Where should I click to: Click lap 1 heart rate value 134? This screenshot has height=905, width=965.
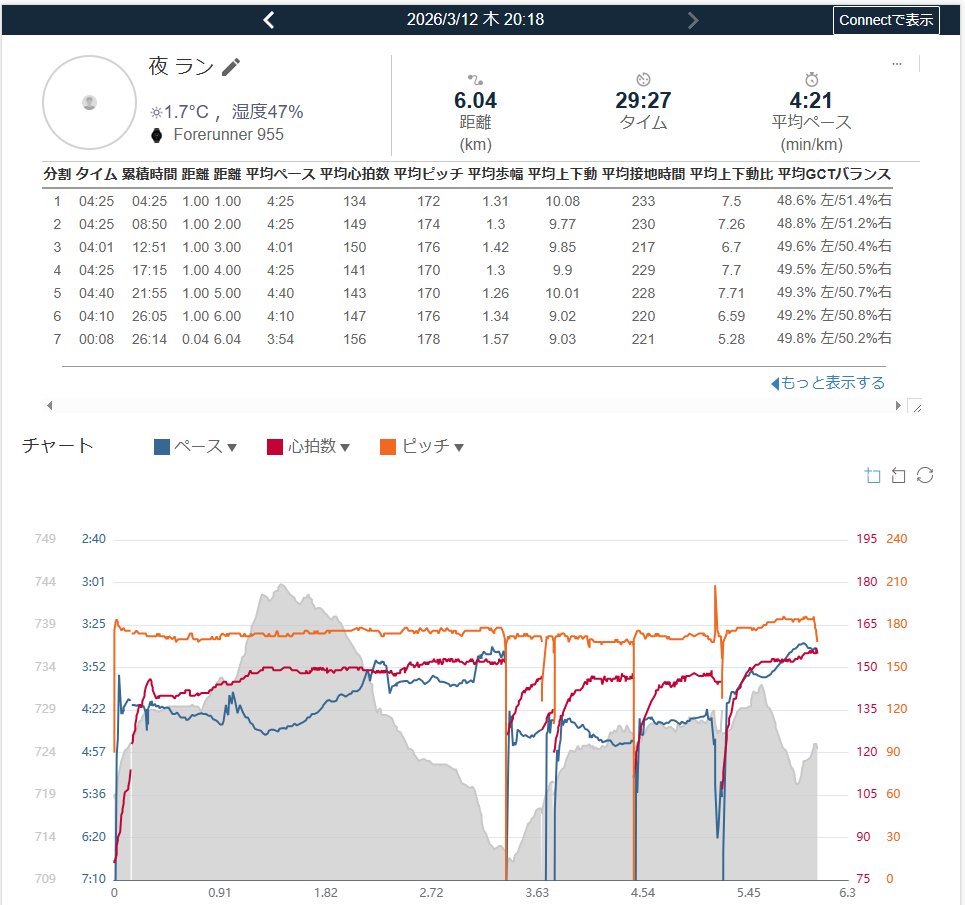pyautogui.click(x=354, y=201)
